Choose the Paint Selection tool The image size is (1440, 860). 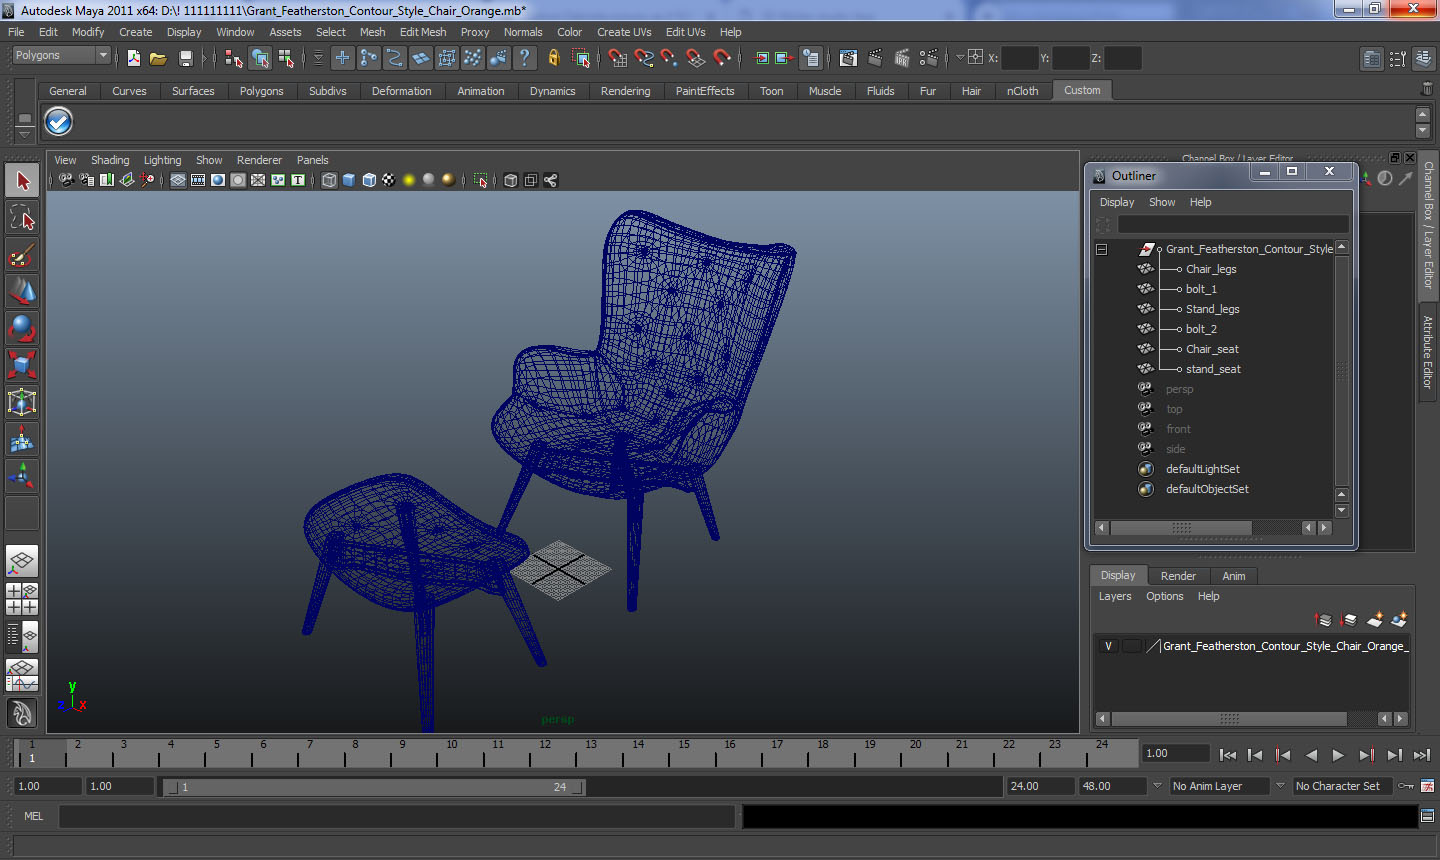click(22, 255)
